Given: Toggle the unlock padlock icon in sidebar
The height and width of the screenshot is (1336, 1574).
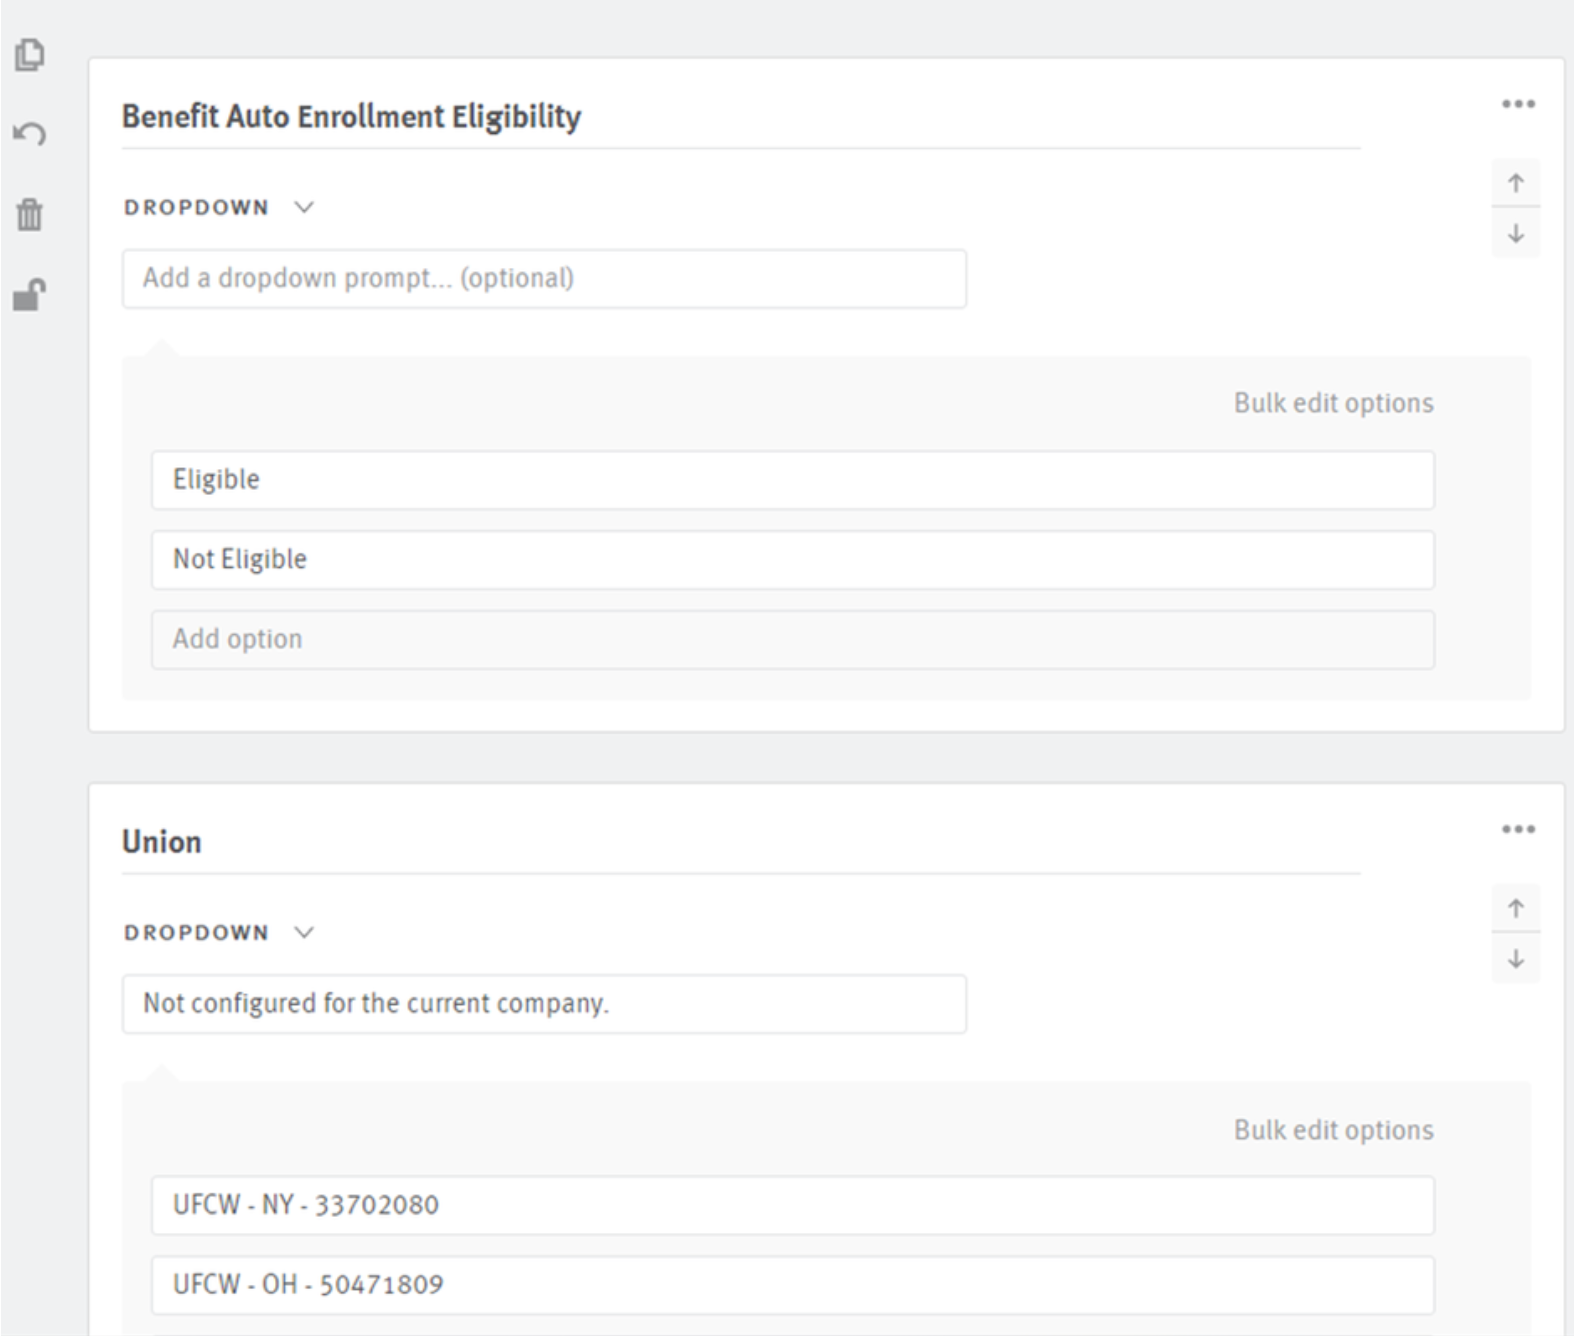Looking at the screenshot, I should [x=30, y=295].
